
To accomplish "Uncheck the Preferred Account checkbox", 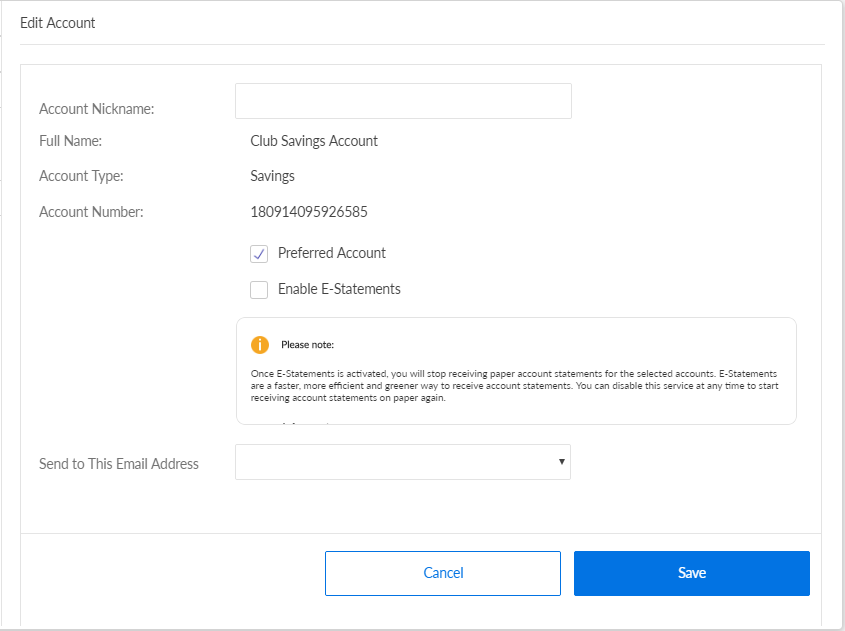I will point(259,254).
